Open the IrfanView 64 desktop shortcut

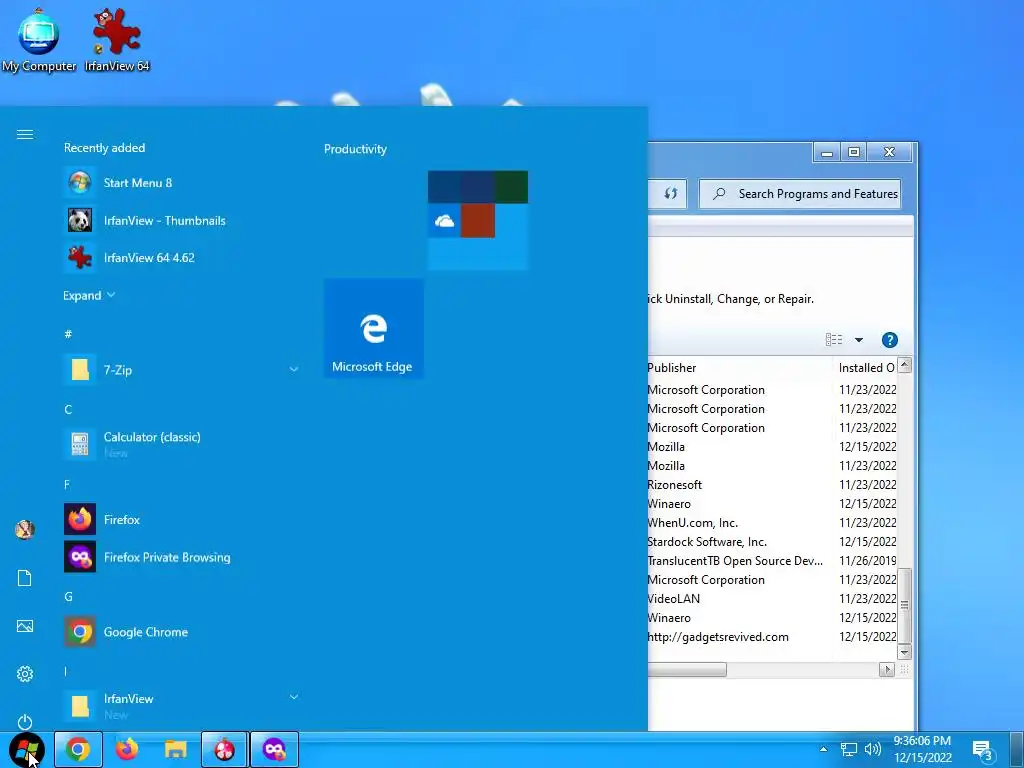pyautogui.click(x=117, y=40)
